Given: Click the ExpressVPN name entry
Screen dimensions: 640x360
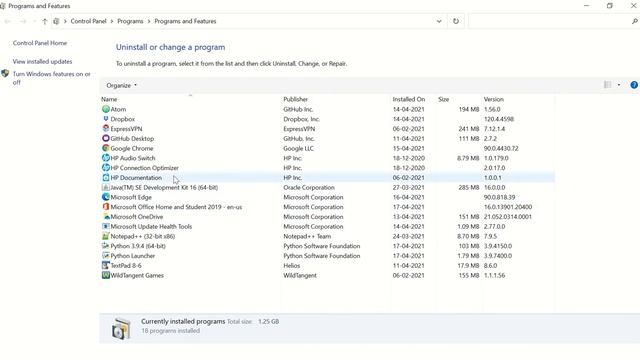Looking at the screenshot, I should (x=127, y=129).
